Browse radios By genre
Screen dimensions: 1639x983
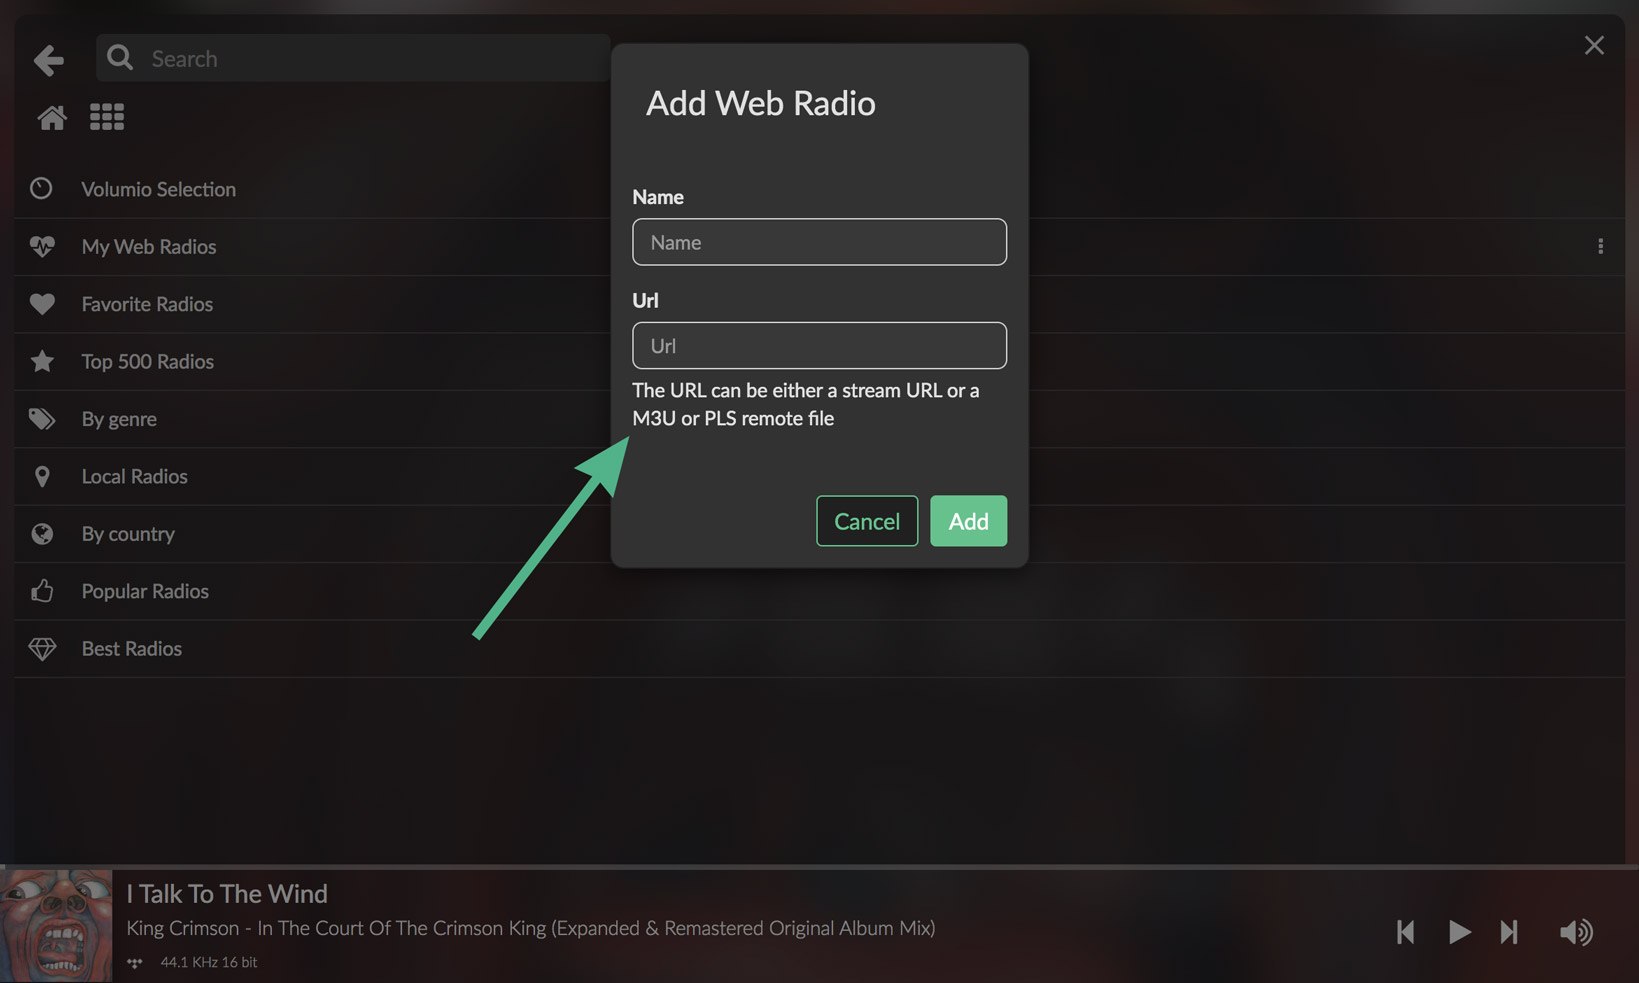pyautogui.click(x=119, y=419)
